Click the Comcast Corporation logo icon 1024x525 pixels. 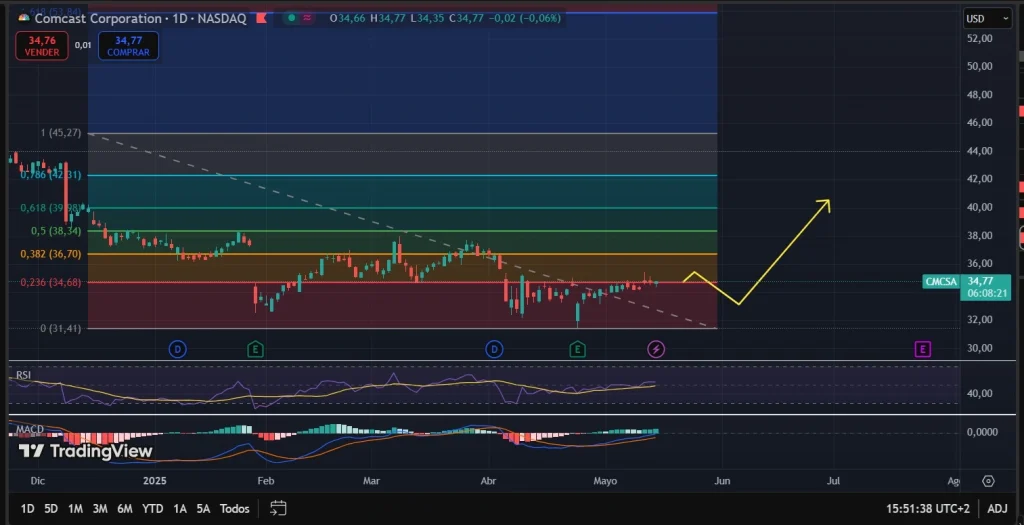(x=24, y=18)
